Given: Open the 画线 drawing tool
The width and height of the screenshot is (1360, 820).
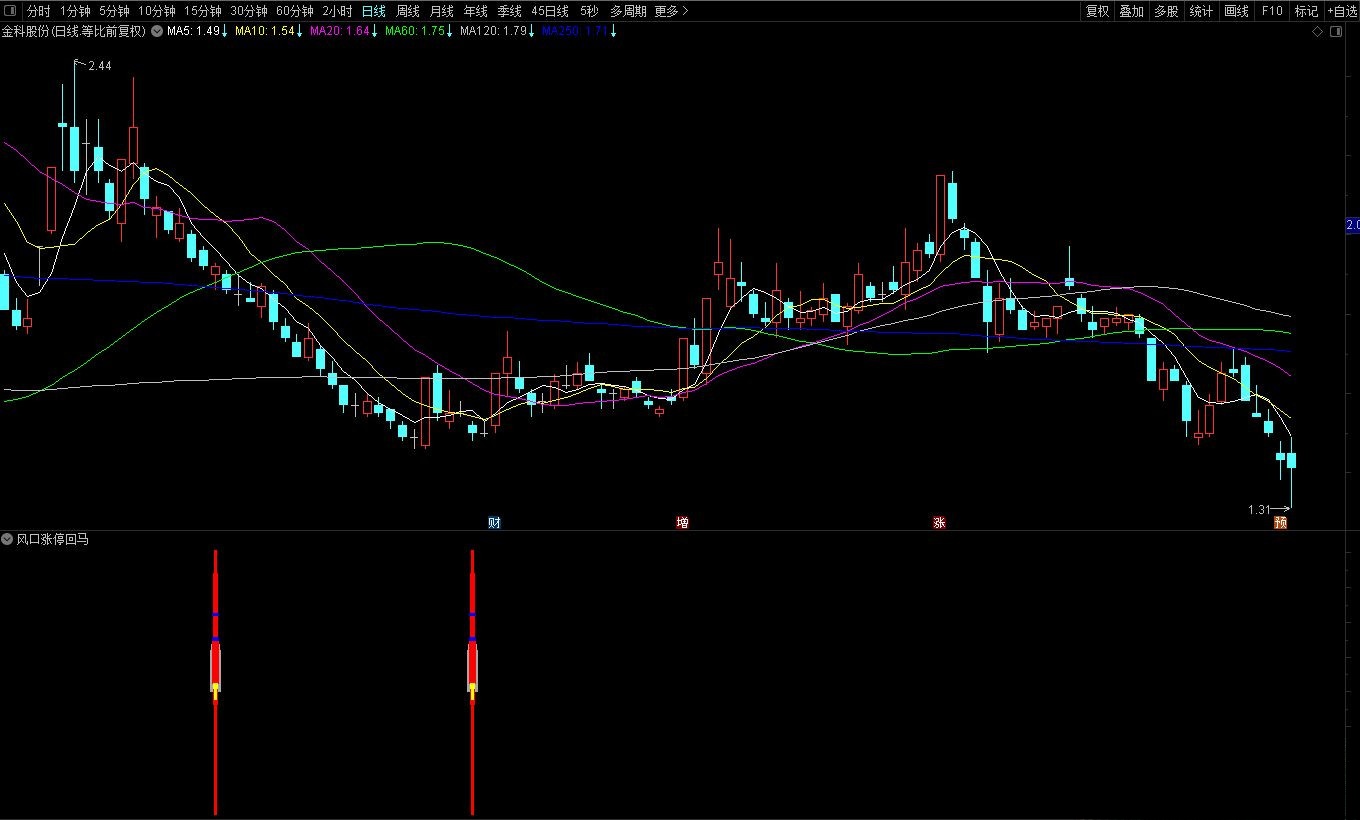Looking at the screenshot, I should coord(1237,11).
